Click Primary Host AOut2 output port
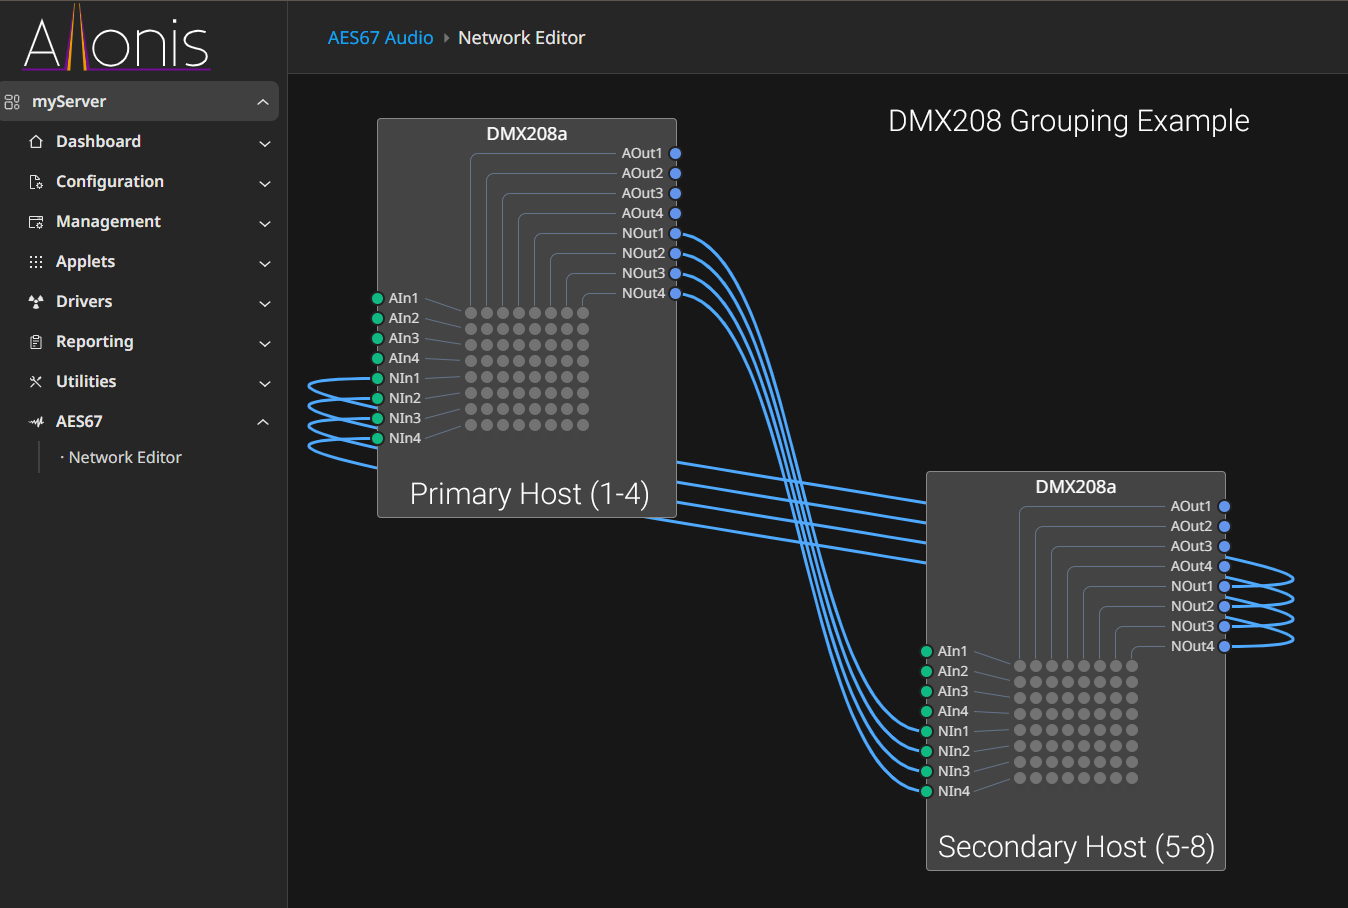1348x908 pixels. click(675, 173)
